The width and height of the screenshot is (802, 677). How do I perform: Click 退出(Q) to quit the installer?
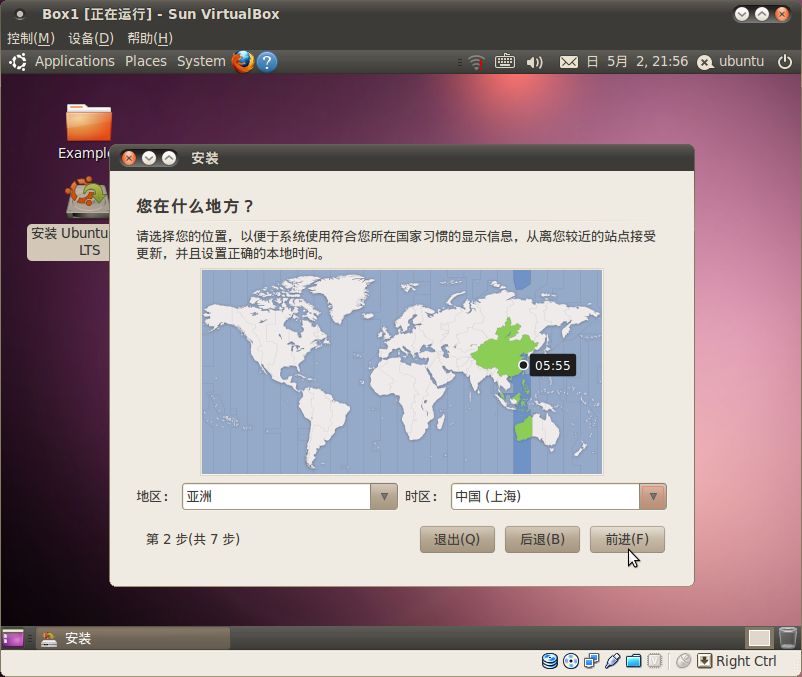(457, 539)
